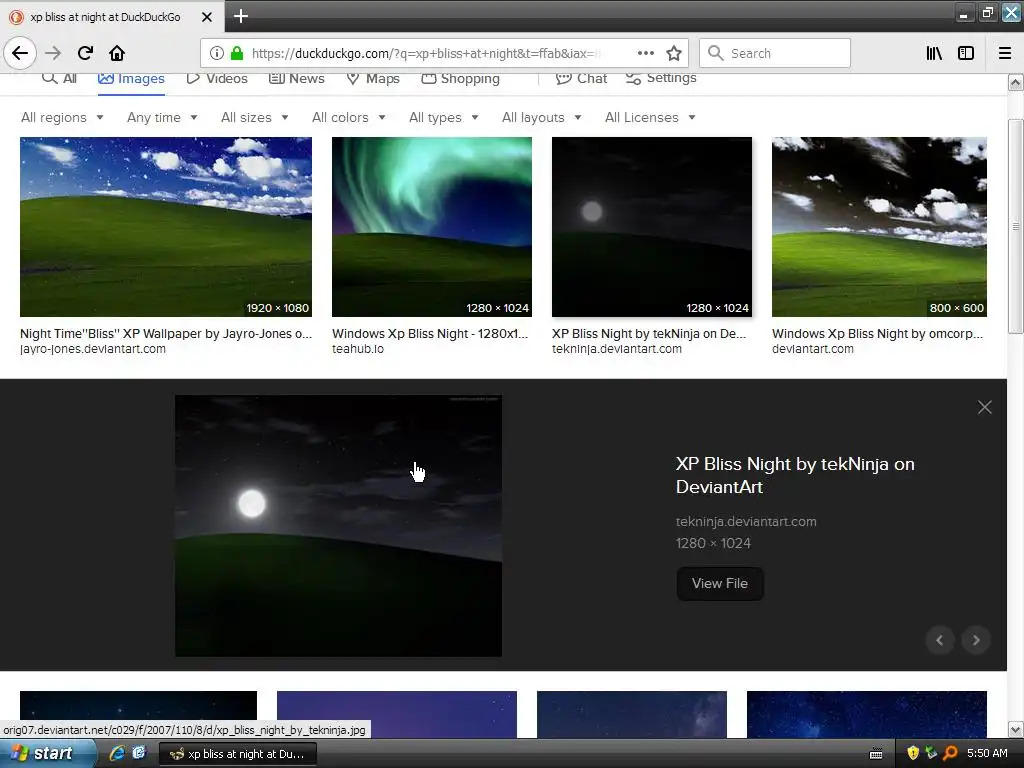Launch Internet Explorer from quick launch
Screen dimensions: 1024x768
(x=117, y=753)
